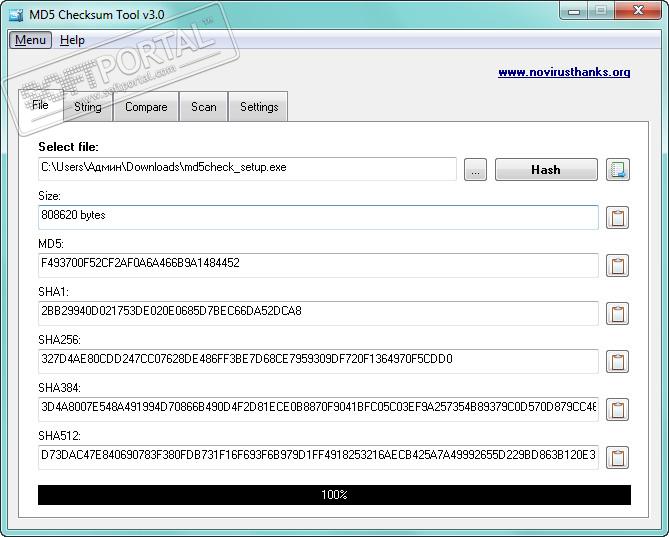
Task: Copy the SHA256 hash to clipboard
Action: coord(617,361)
